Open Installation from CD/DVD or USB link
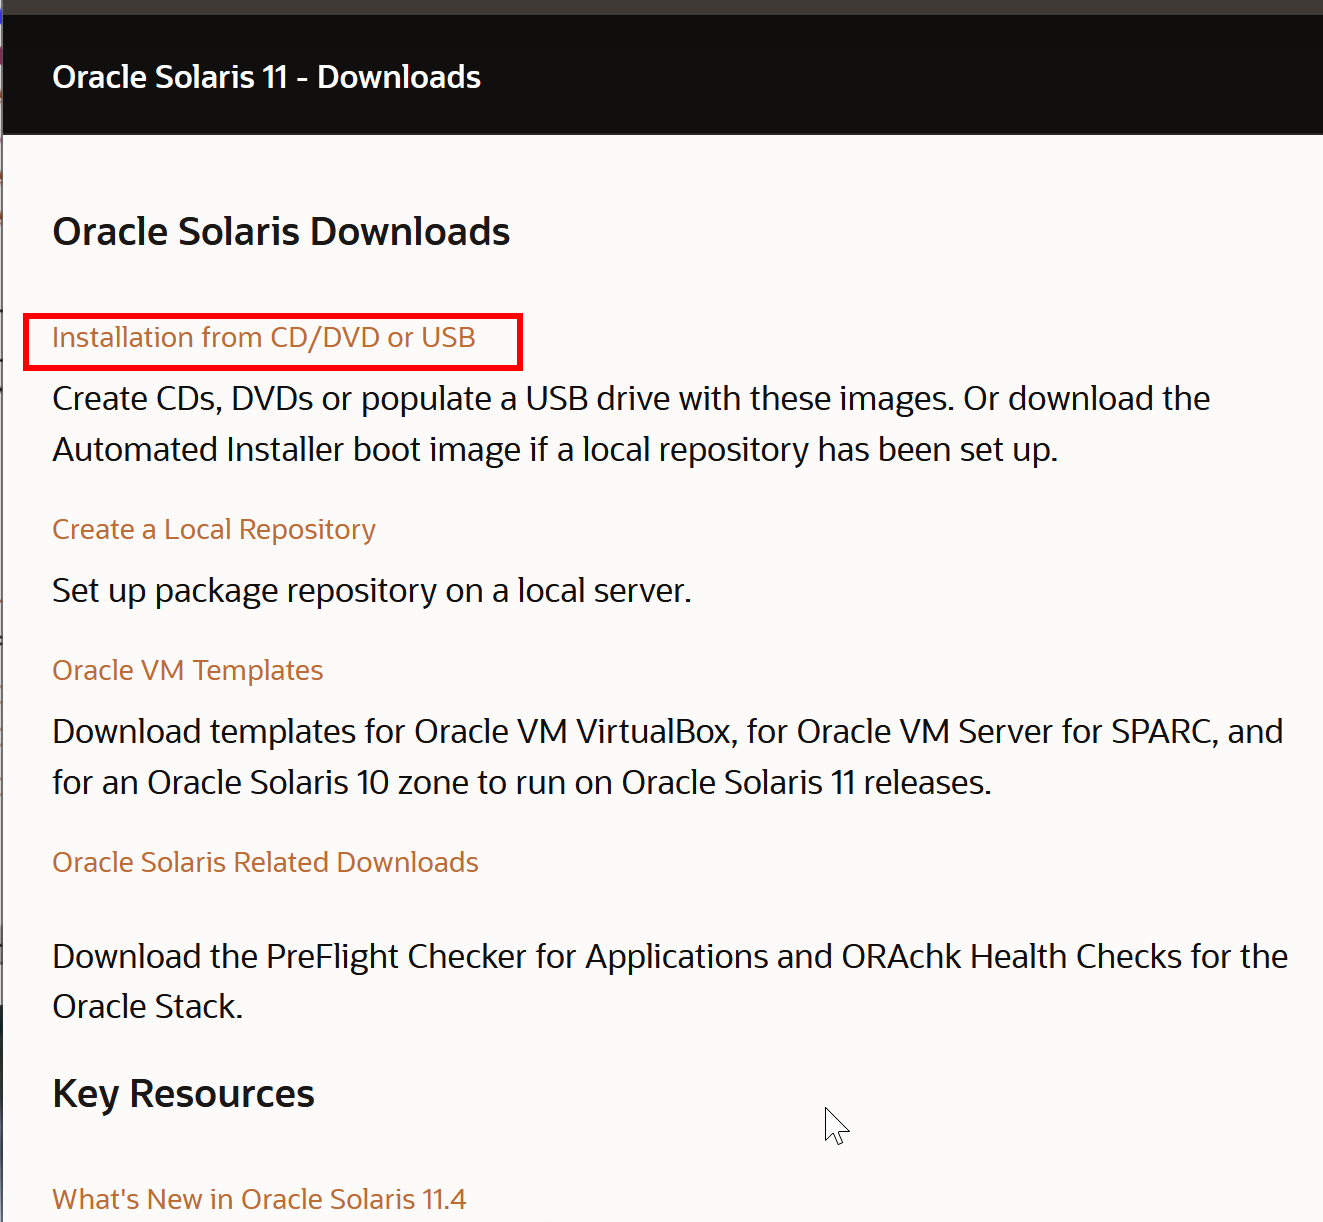Image resolution: width=1323 pixels, height=1222 pixels. pos(264,338)
